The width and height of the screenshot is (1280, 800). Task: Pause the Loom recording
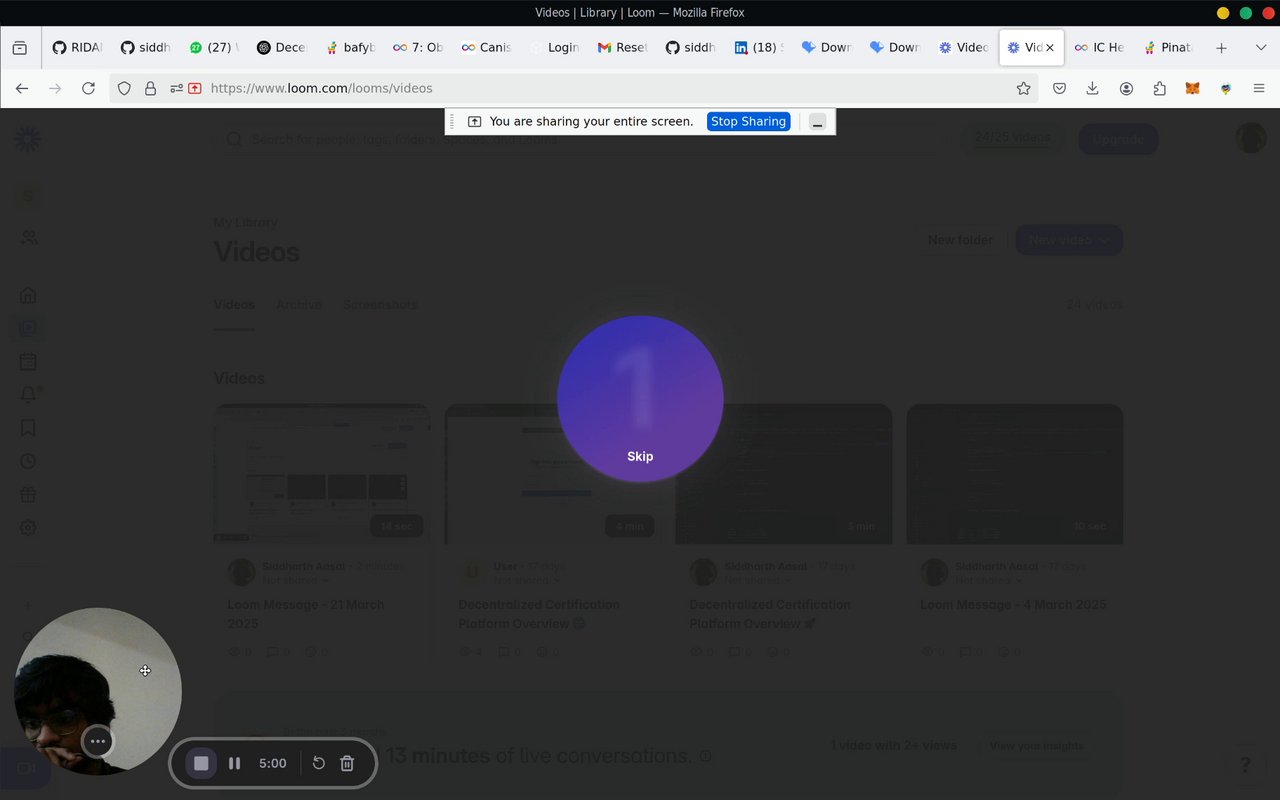234,763
